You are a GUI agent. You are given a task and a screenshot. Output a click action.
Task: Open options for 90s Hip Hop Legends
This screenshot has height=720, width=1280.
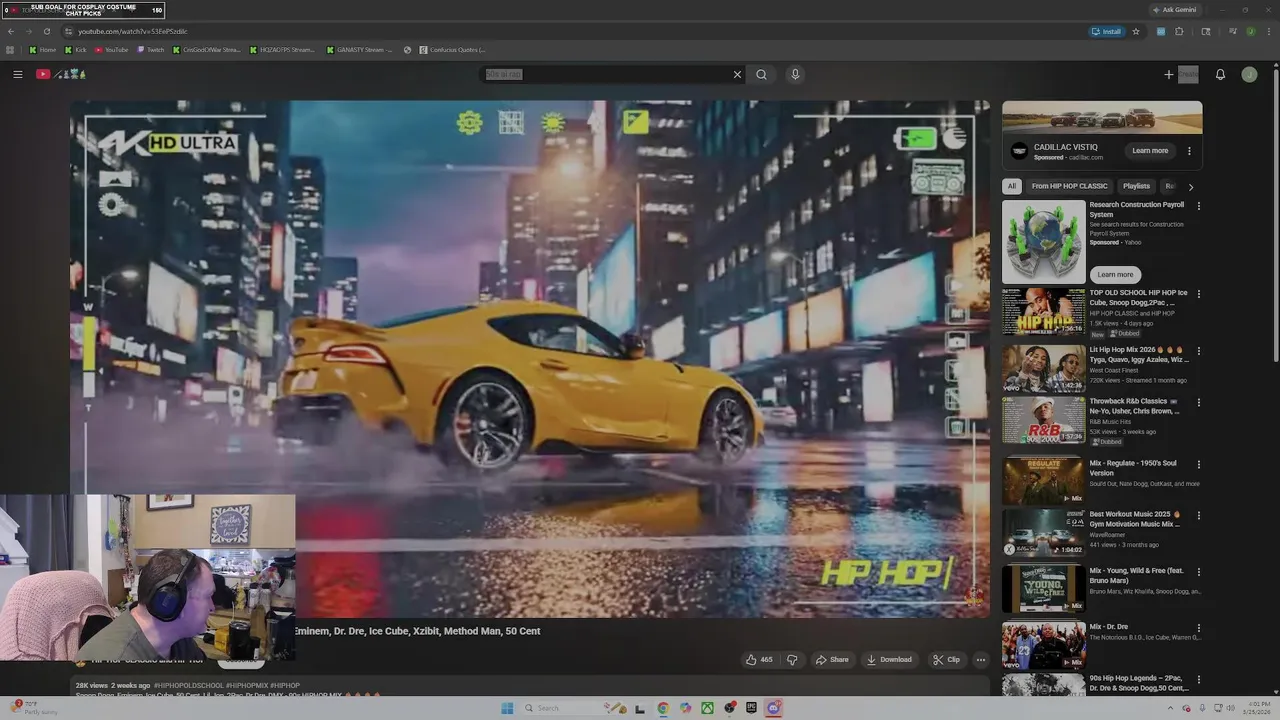coord(1198,679)
